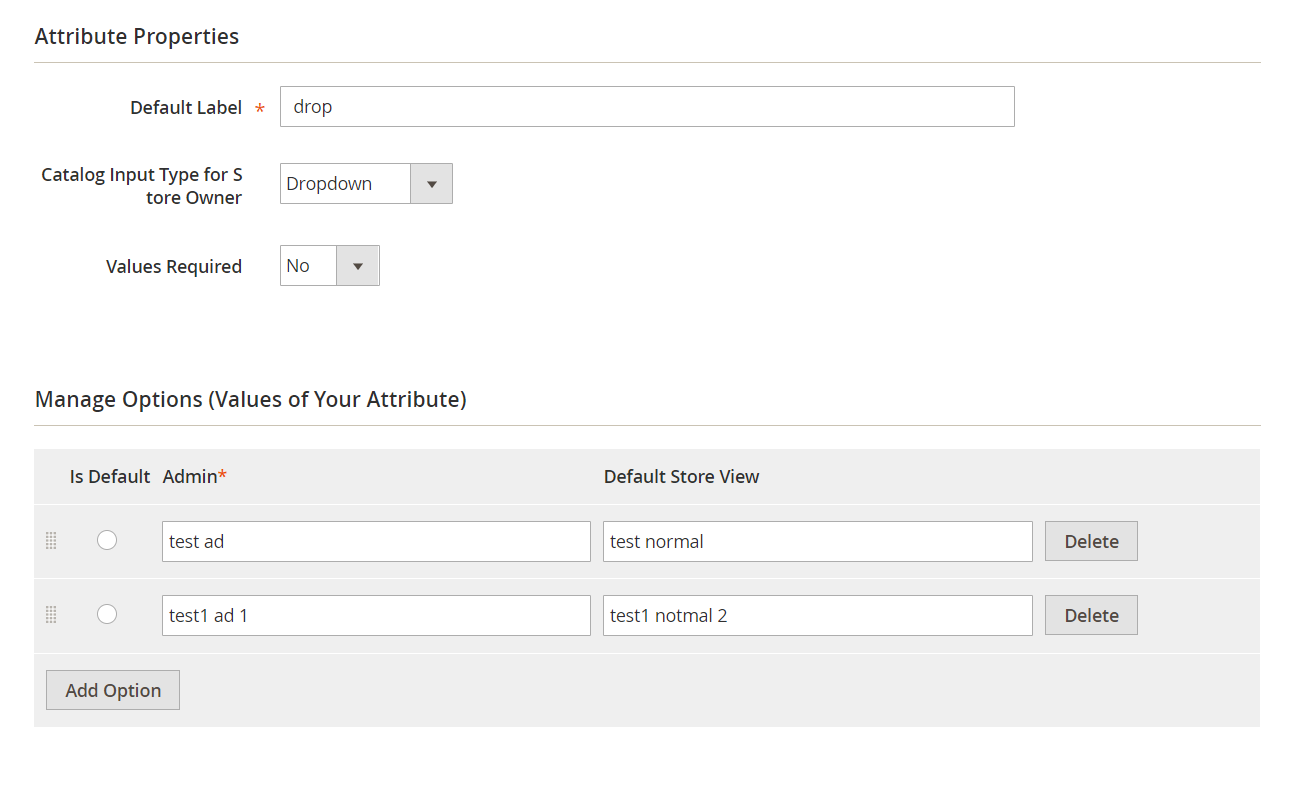Click the Default Store View field containing 'test1 notmal 2'

click(817, 615)
